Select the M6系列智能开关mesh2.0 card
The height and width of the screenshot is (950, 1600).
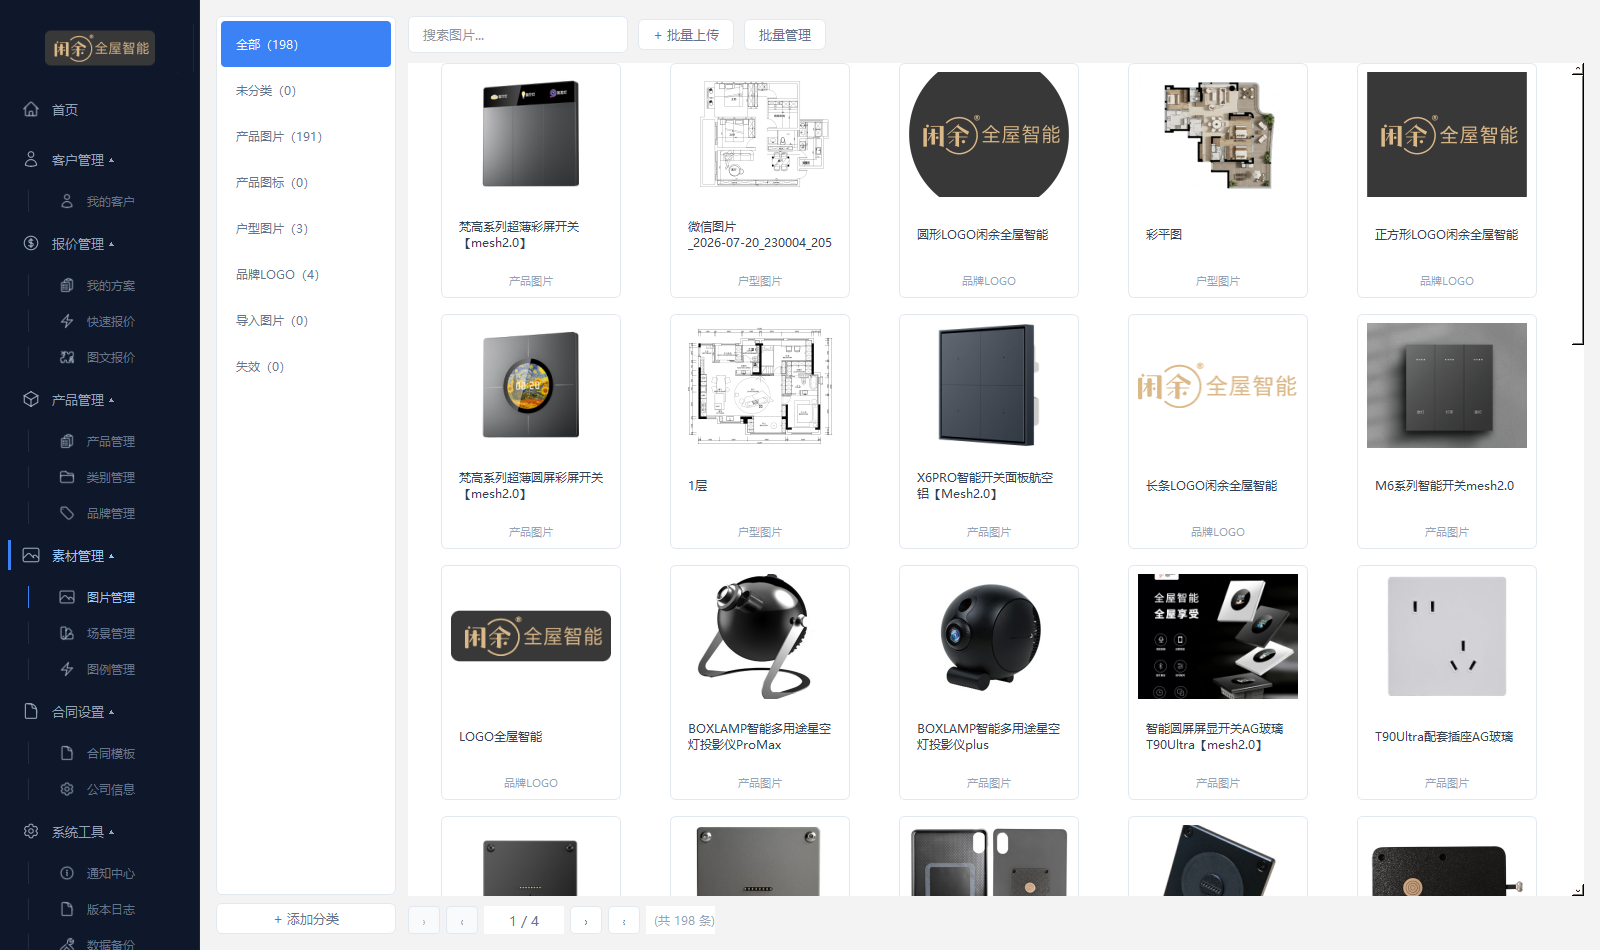[1447, 431]
